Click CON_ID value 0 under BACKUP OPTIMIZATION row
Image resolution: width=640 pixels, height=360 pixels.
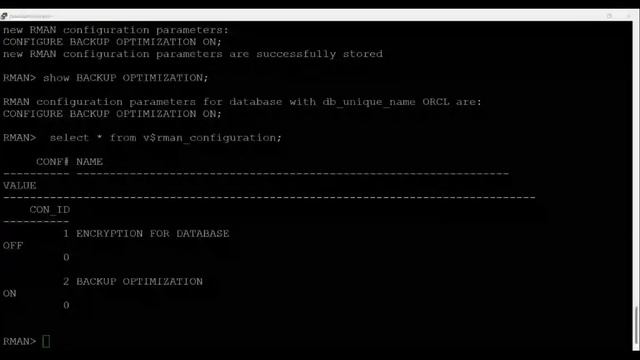tap(66, 305)
